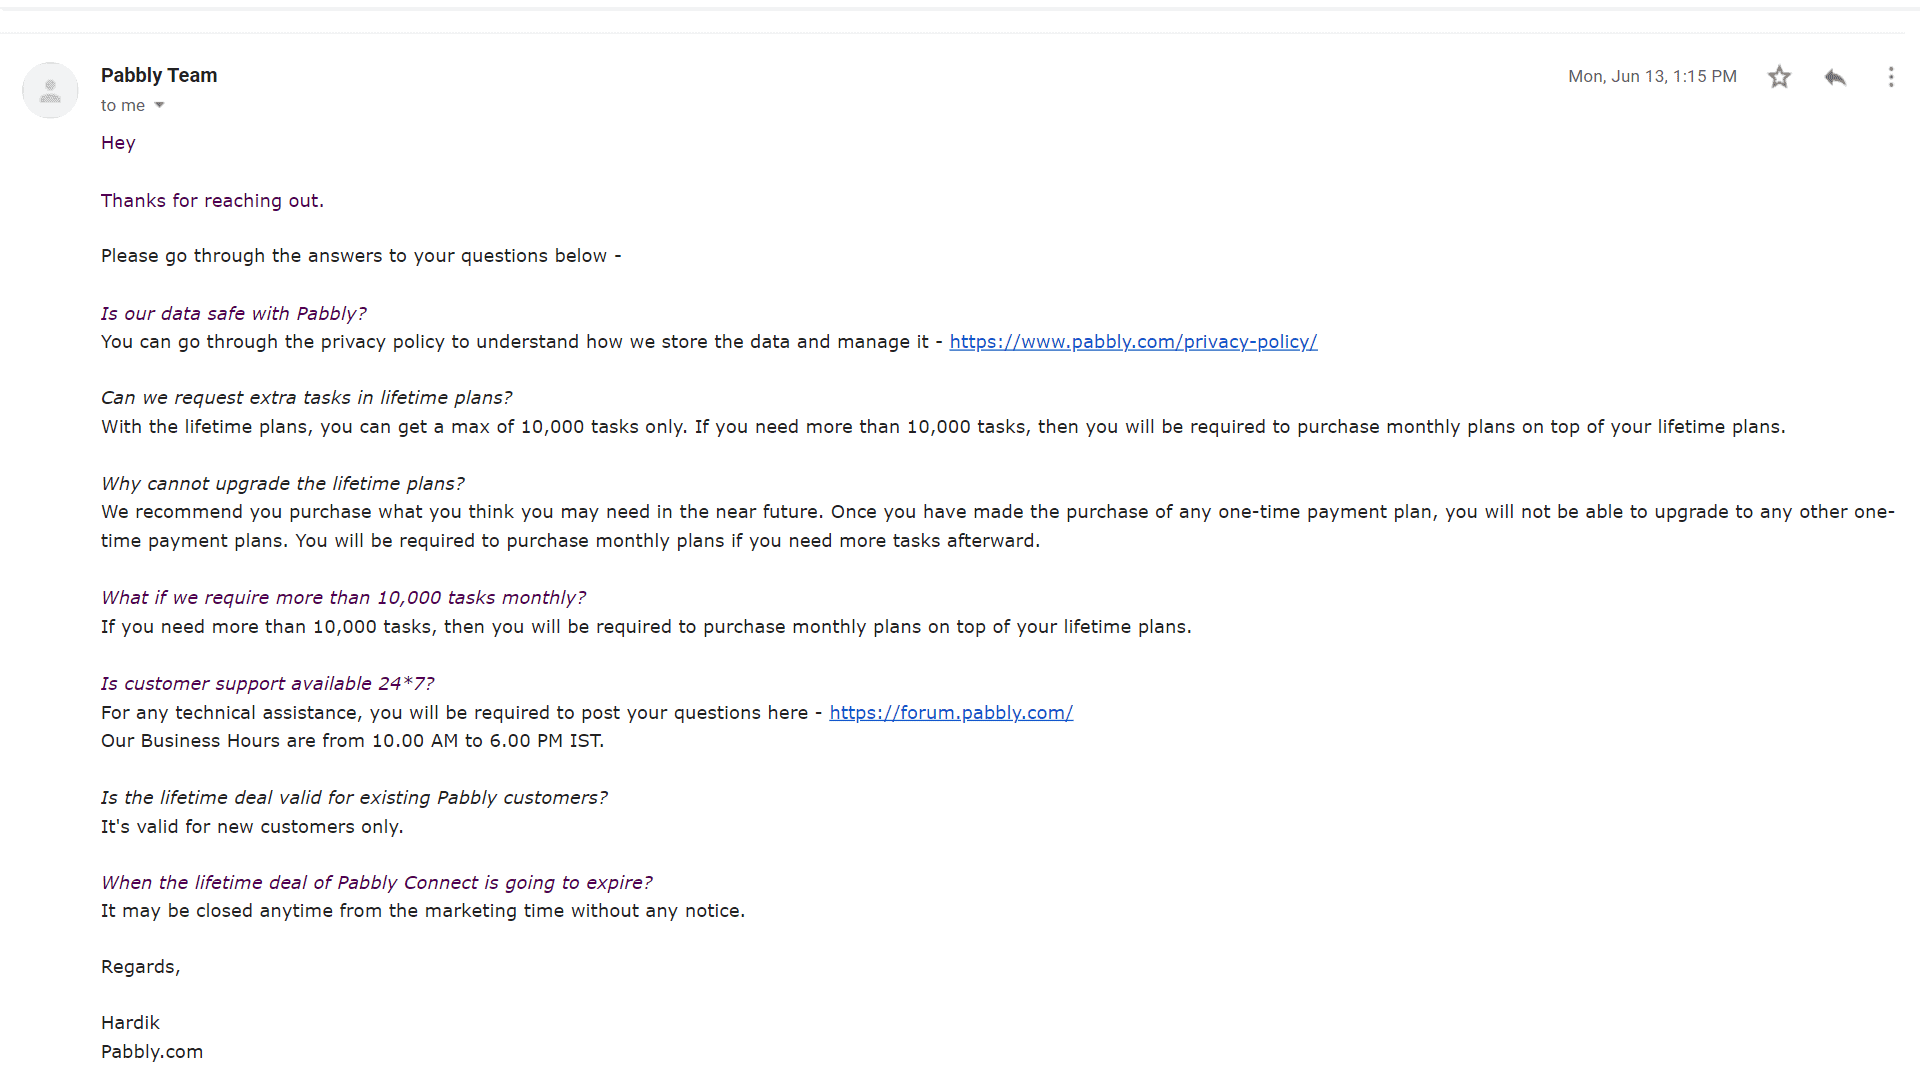The width and height of the screenshot is (1920, 1080).
Task: Click the "Thanks for reaching out." line
Action: [x=212, y=201]
